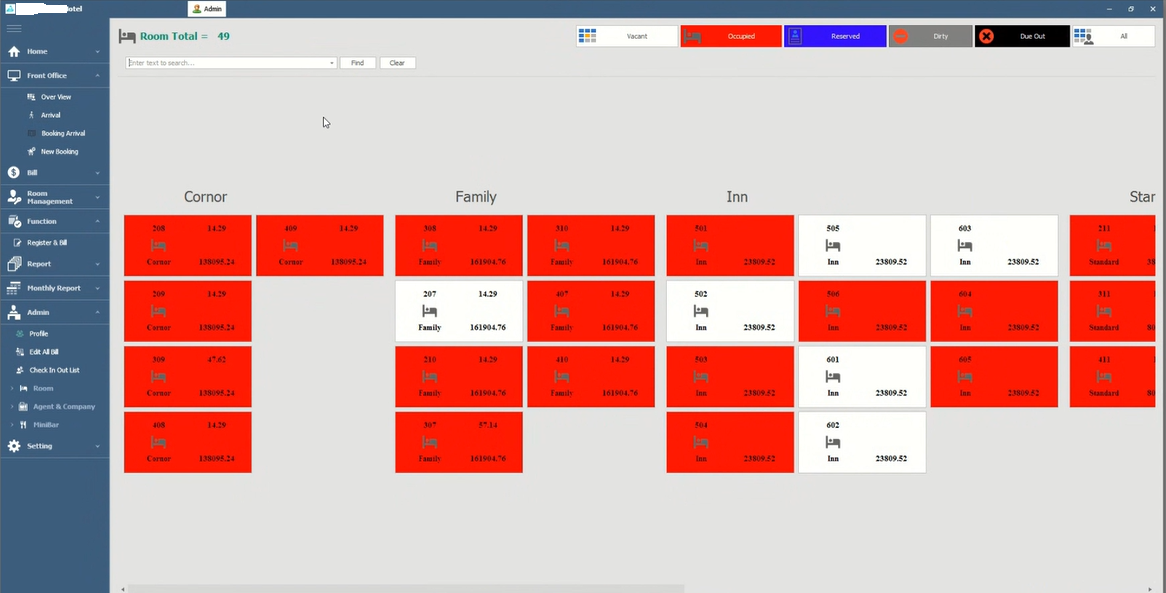Image resolution: width=1166 pixels, height=593 pixels.
Task: Filter rooms by Due Out status
Action: pyautogui.click(x=1022, y=36)
